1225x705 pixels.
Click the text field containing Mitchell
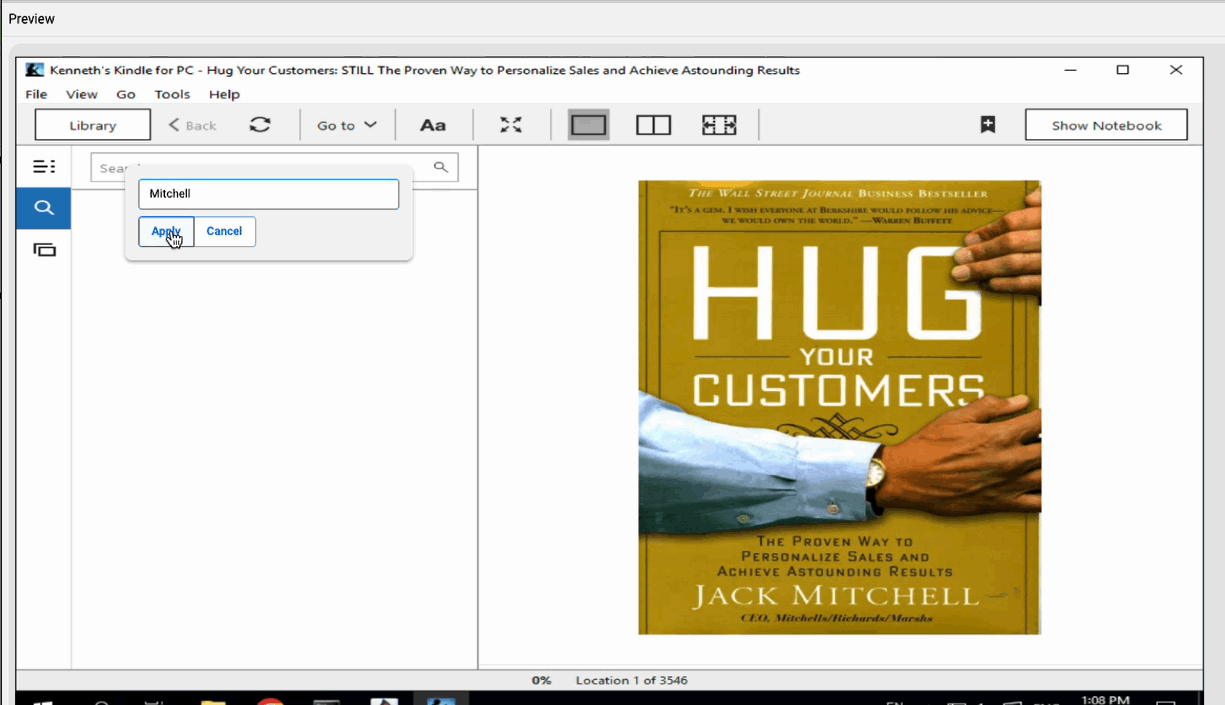coord(268,194)
